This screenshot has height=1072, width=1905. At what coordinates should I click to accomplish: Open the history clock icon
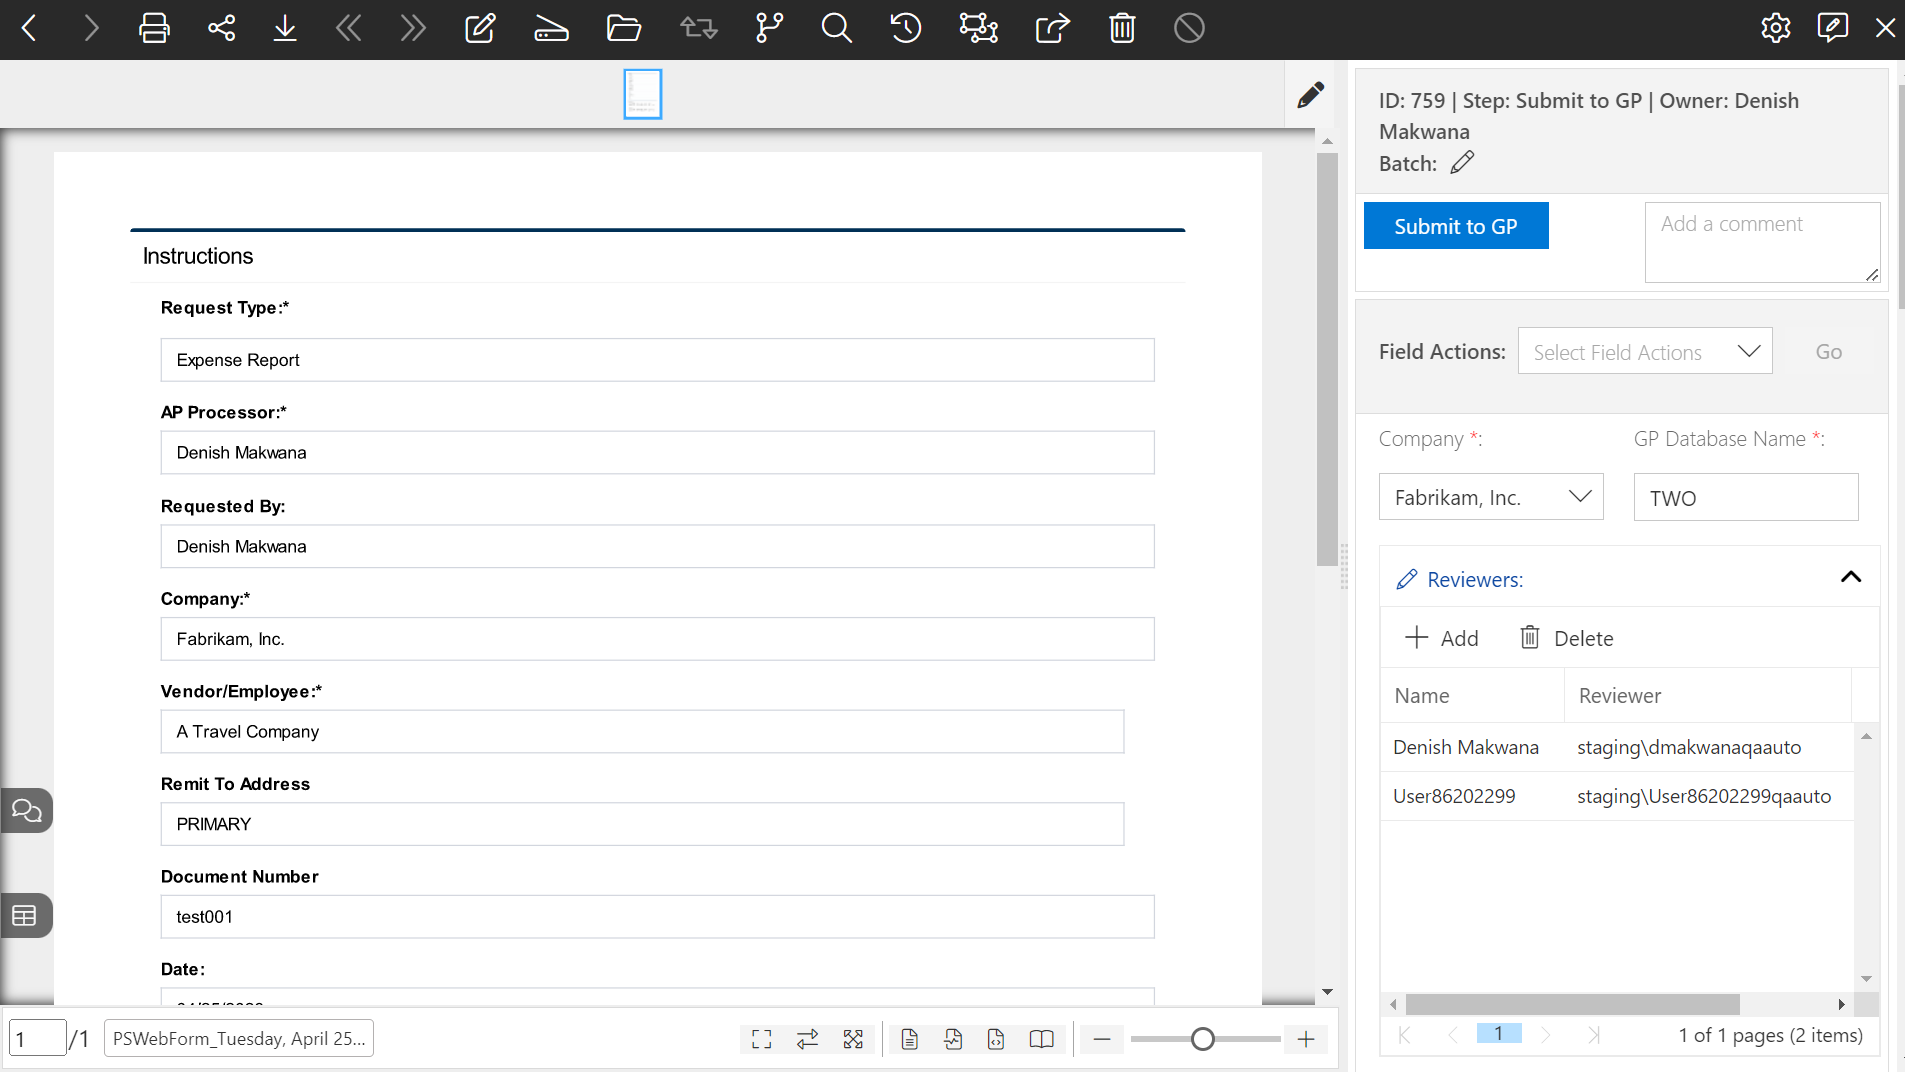(906, 28)
